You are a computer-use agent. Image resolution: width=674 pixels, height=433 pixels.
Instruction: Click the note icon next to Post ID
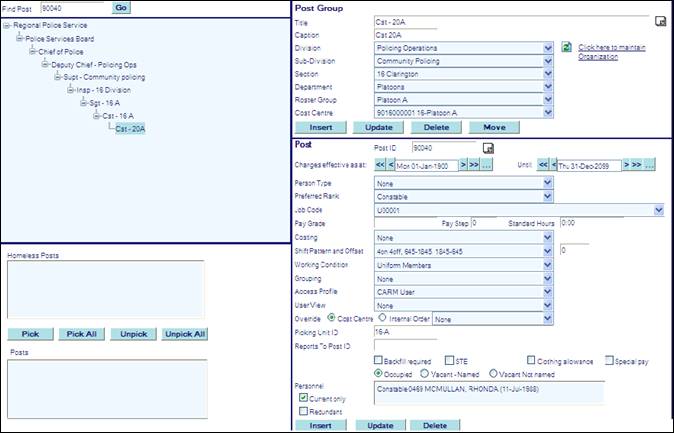click(x=488, y=149)
